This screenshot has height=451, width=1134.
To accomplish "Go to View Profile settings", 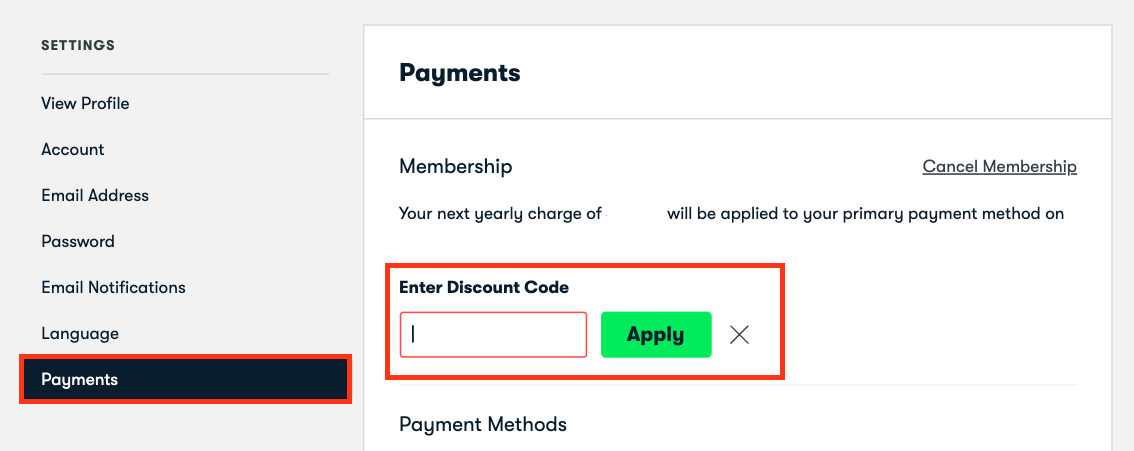I will point(85,103).
